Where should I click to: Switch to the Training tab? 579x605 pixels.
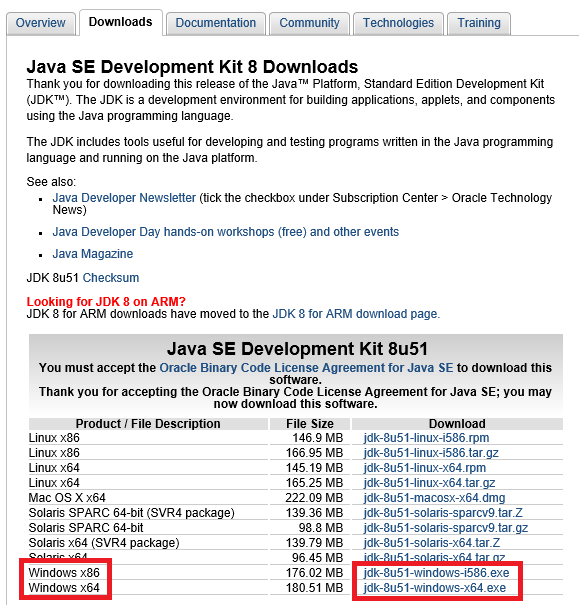[x=479, y=23]
